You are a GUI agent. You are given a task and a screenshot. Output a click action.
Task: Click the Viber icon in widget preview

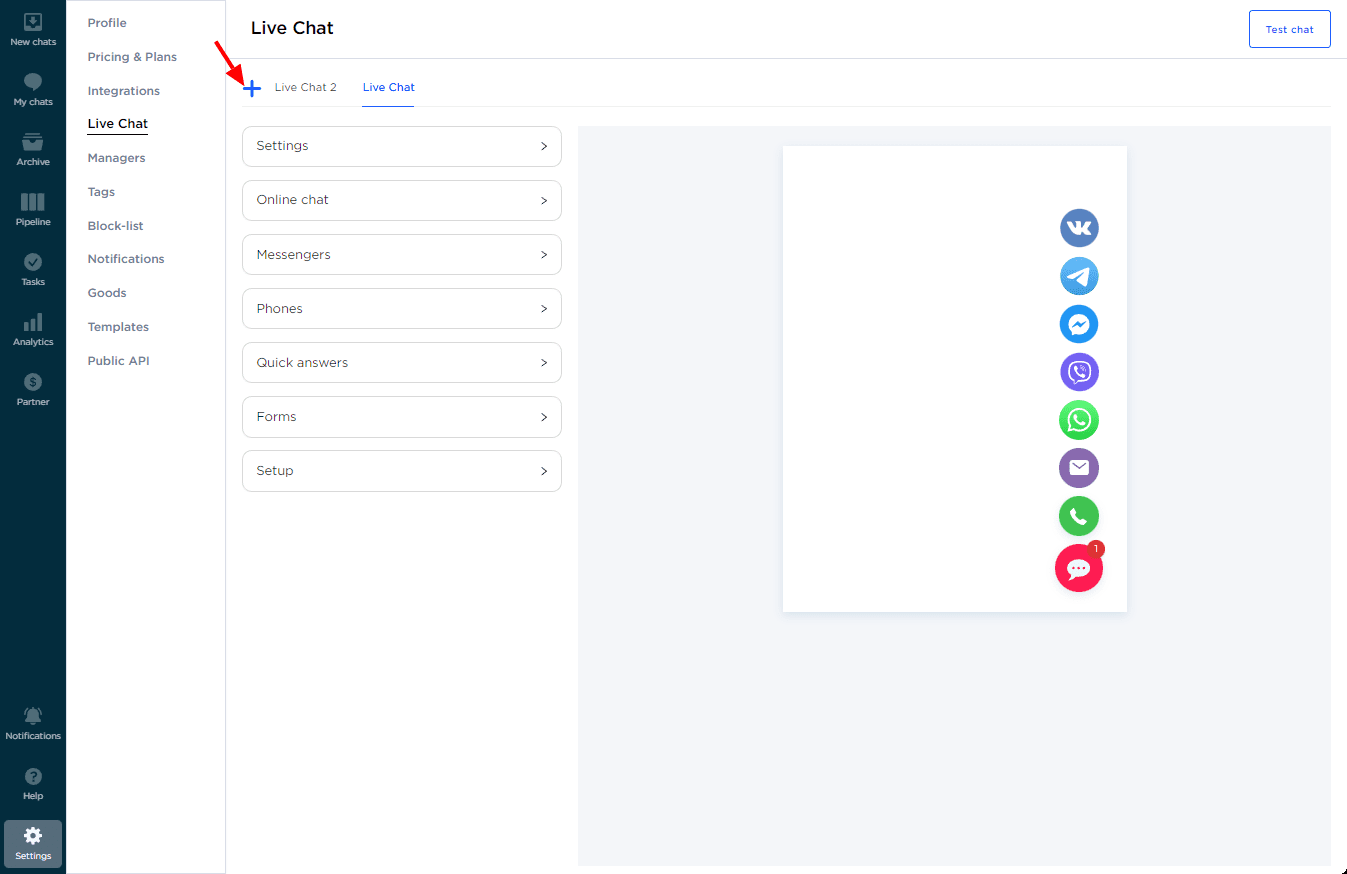1079,372
